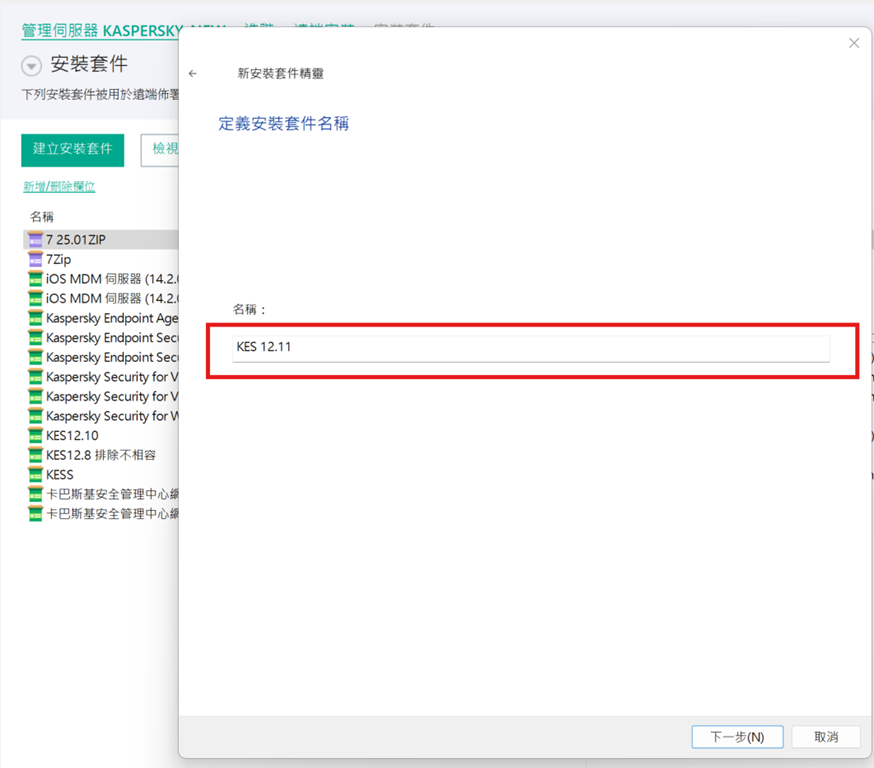Screen dimensions: 874x768
Task: Click the 7Zip package icon
Action: (36, 260)
